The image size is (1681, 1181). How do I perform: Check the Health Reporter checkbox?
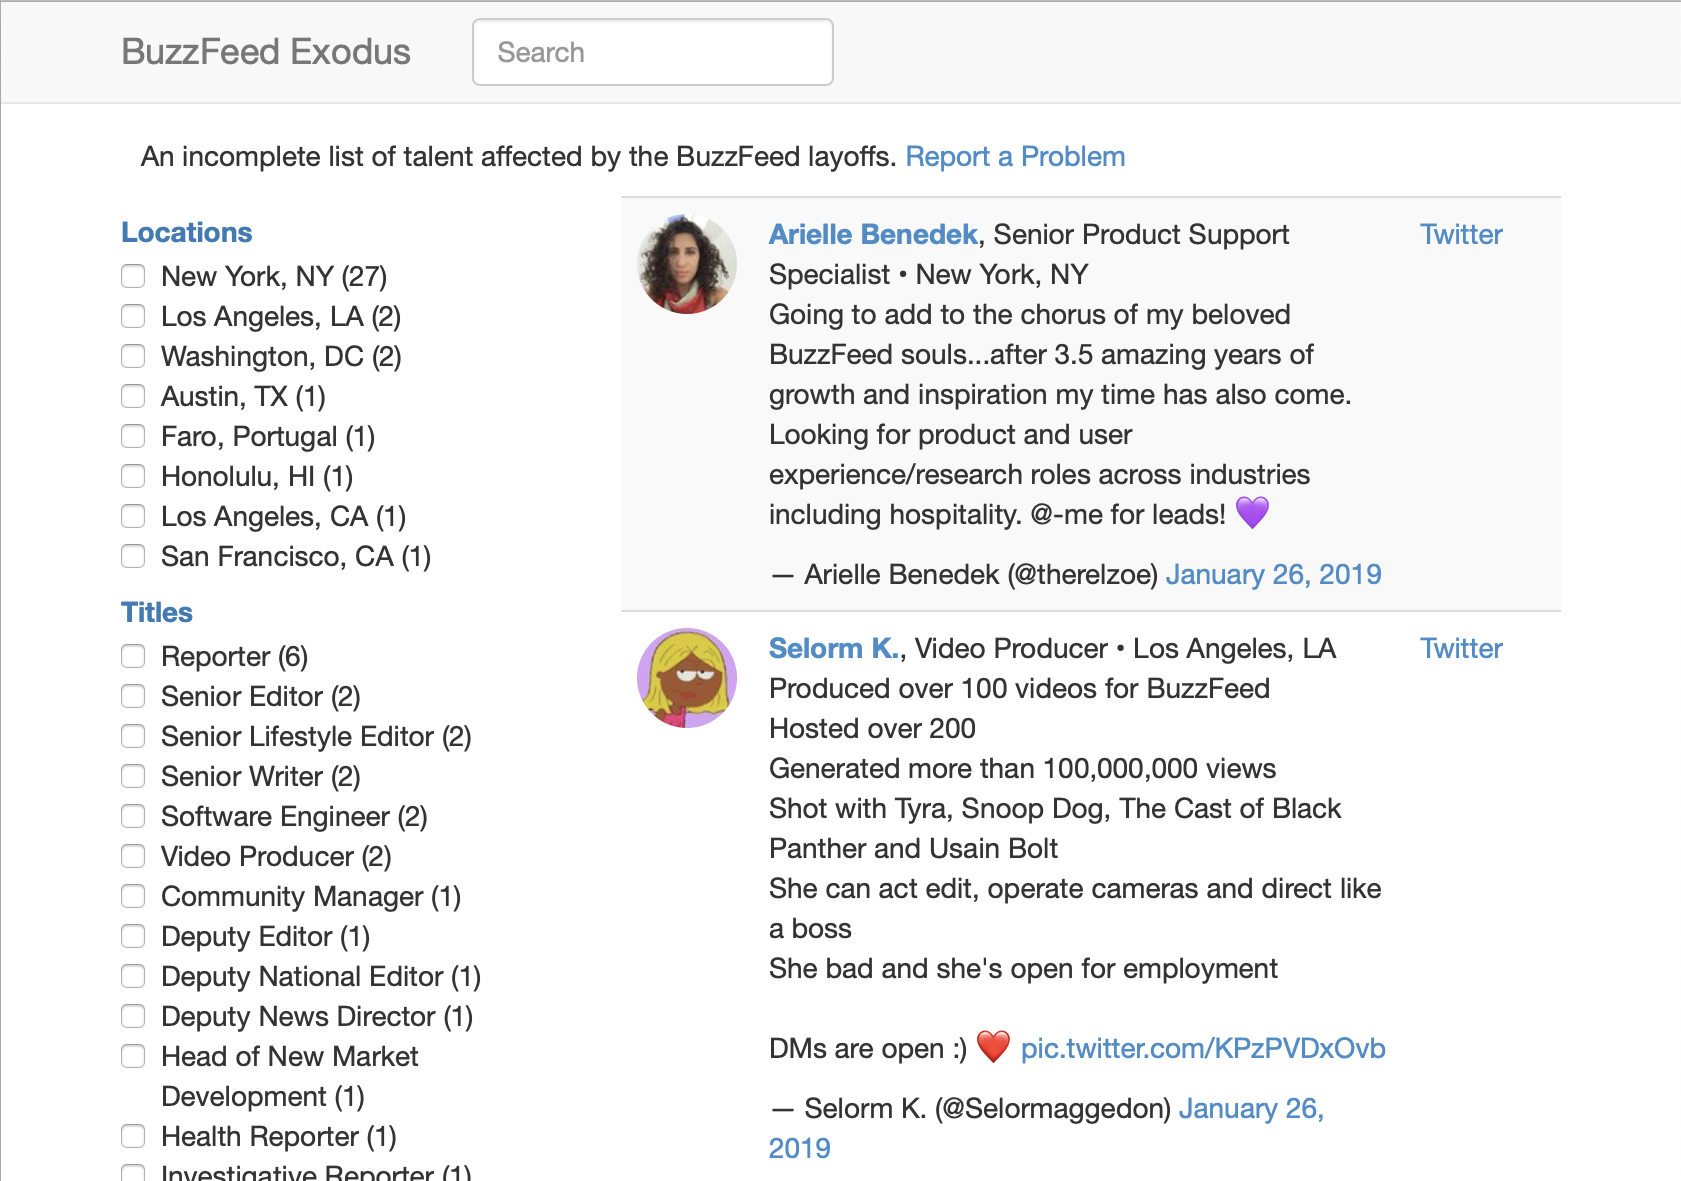[133, 1136]
